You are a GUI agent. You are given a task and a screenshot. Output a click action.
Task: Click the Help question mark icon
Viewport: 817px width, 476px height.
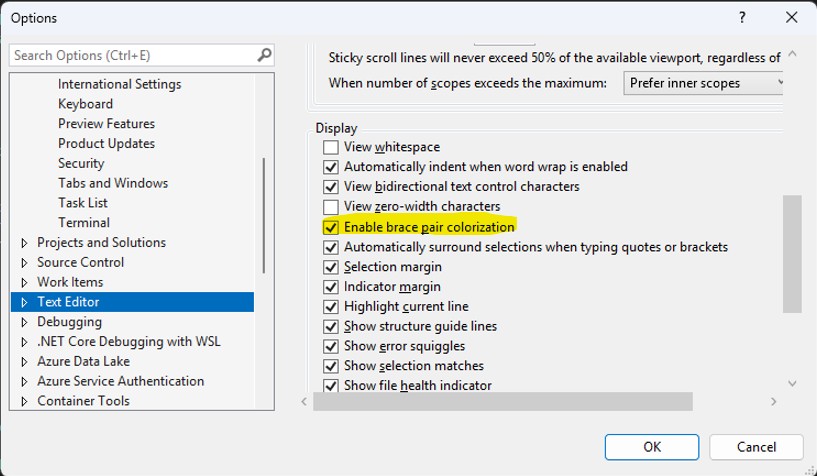(742, 18)
